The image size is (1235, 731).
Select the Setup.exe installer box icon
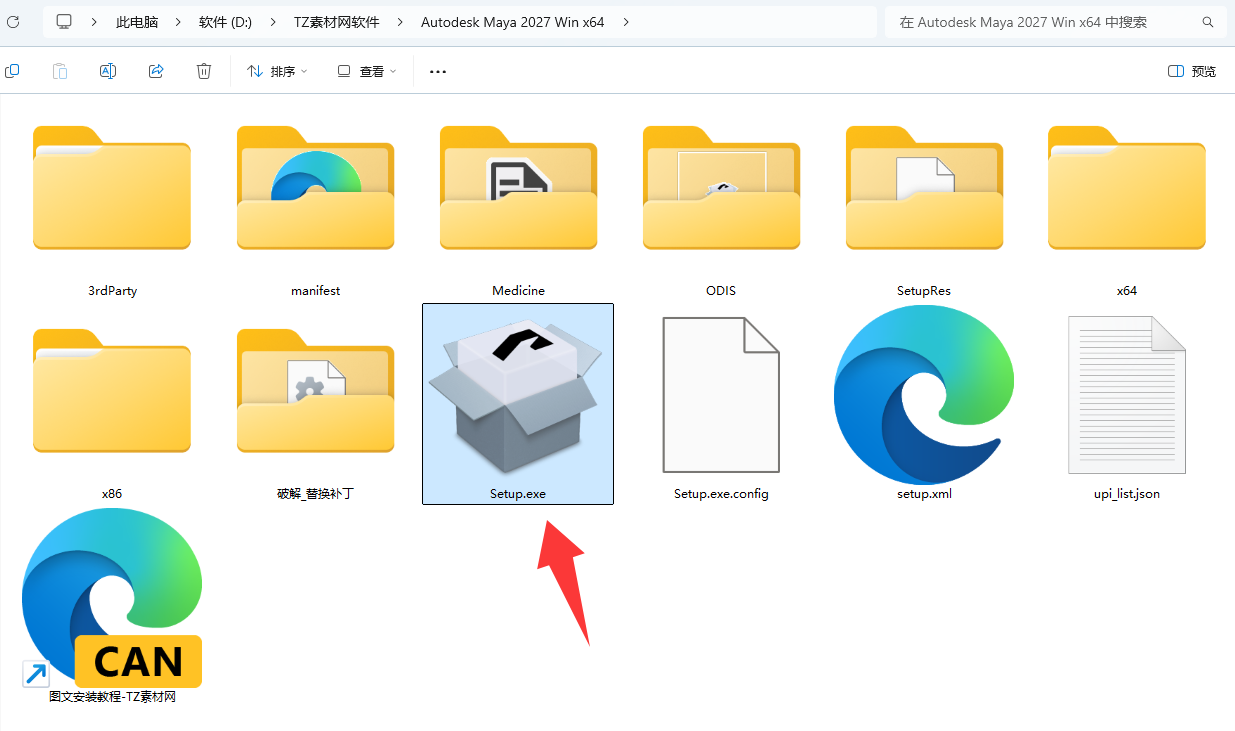click(516, 394)
